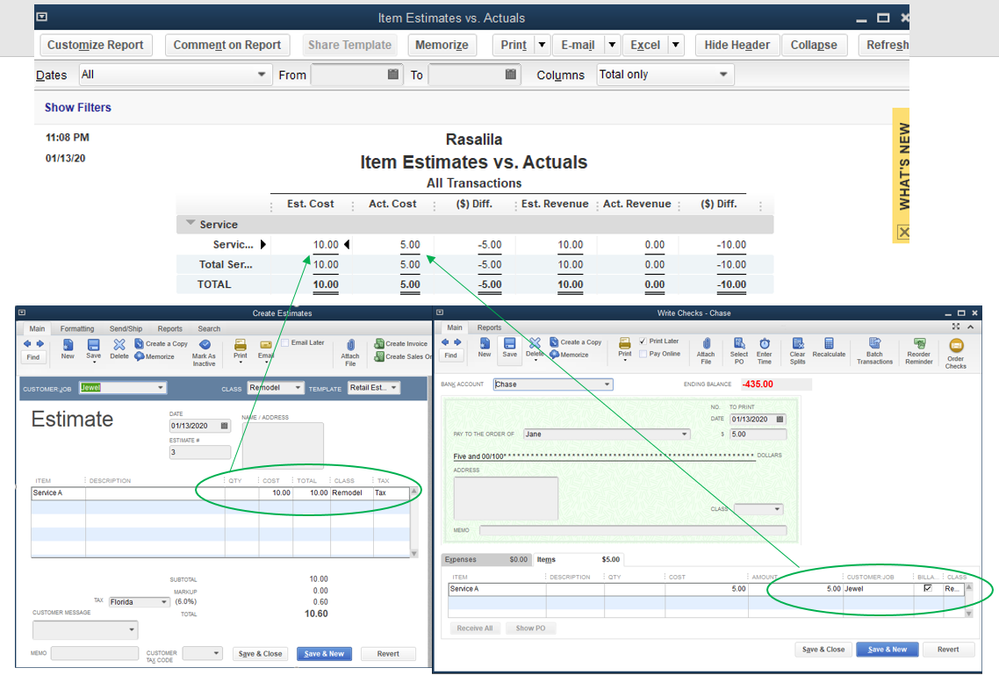Switch to Formatting tab in Create Estimates
This screenshot has height=682, width=999.
[x=77, y=329]
